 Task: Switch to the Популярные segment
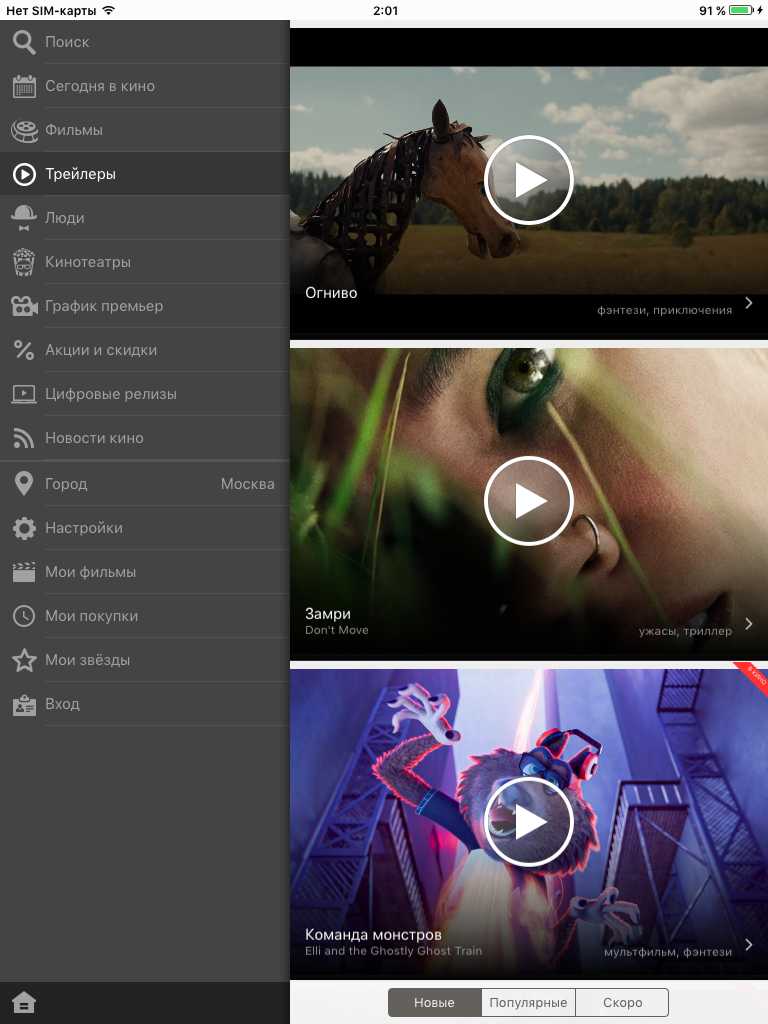[528, 1003]
